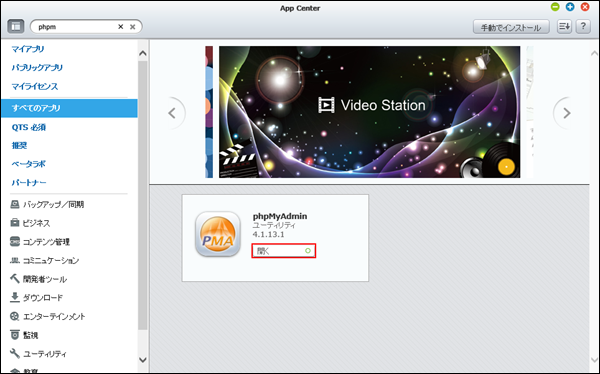The height and width of the screenshot is (374, 600).
Task: Select 推奨 category
Action: [19, 146]
